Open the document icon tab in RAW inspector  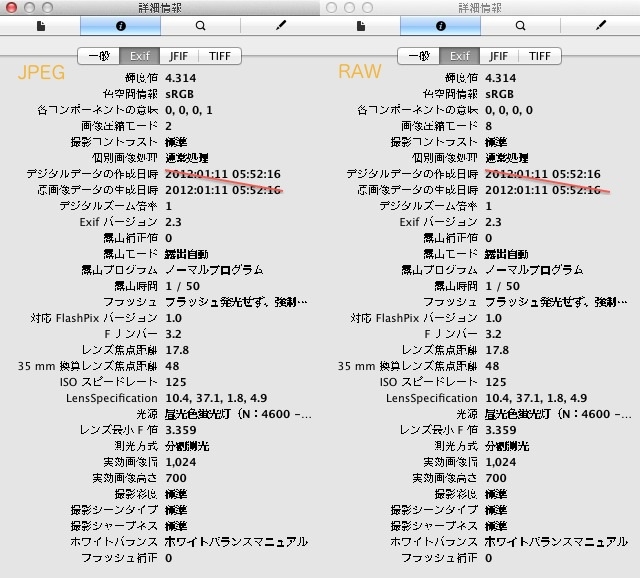(361, 26)
